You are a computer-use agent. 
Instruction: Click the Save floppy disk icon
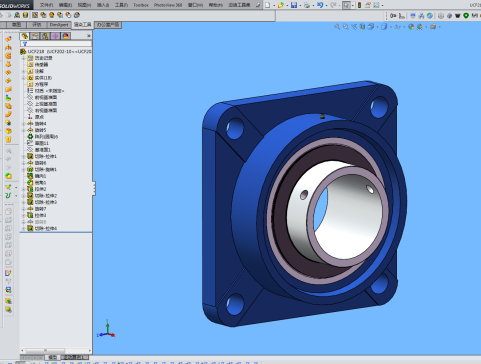(294, 5)
